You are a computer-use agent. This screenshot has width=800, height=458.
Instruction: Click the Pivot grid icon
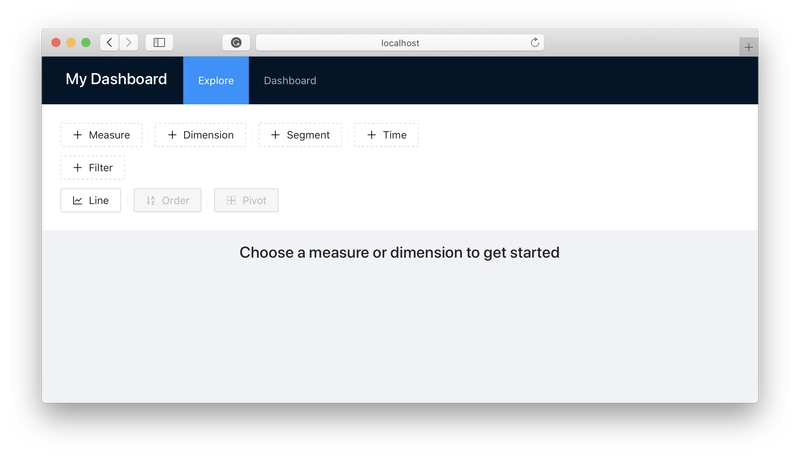[x=231, y=200]
